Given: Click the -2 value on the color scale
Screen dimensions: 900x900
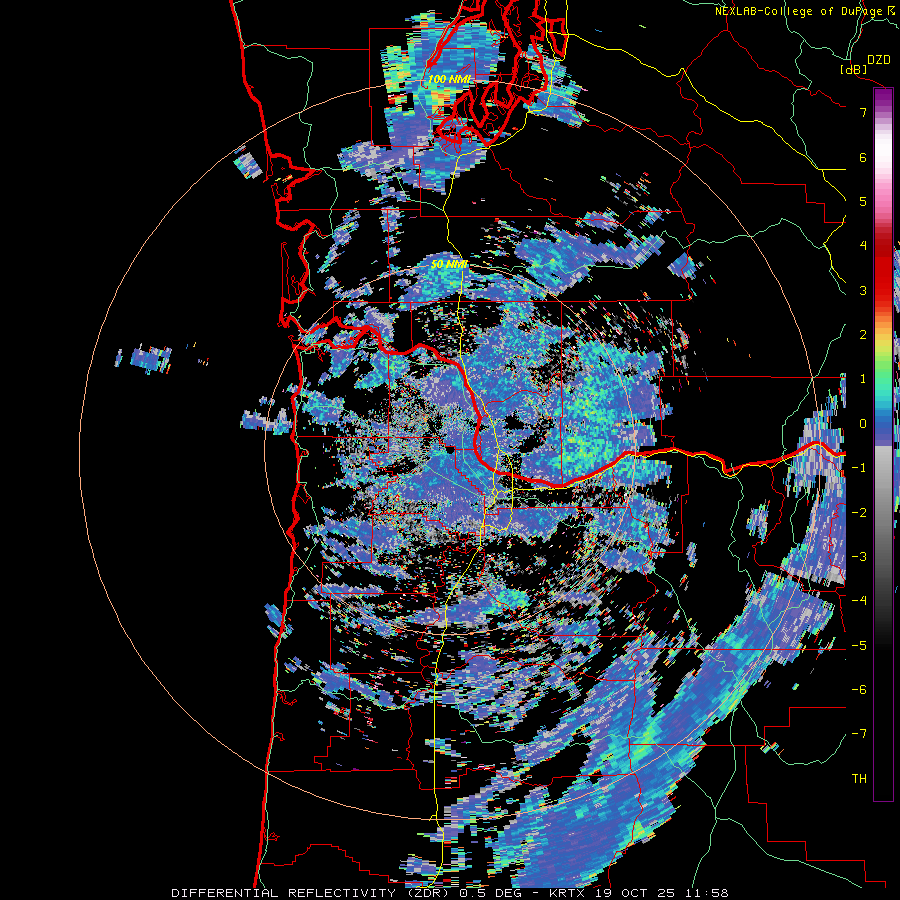Looking at the screenshot, I should tap(859, 512).
